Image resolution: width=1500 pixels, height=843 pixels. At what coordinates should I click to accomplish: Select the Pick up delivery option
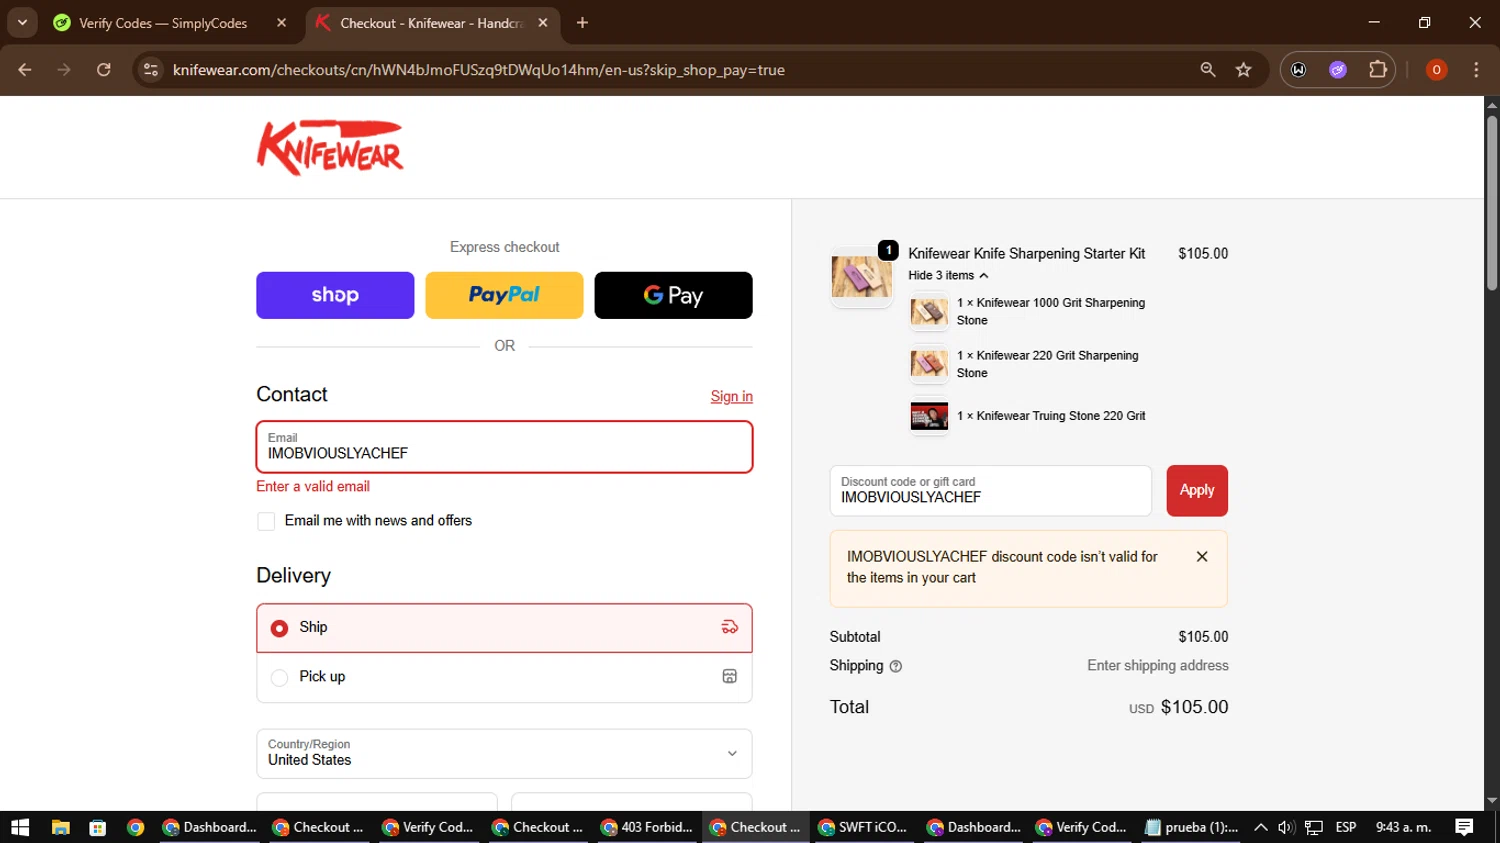click(504, 677)
